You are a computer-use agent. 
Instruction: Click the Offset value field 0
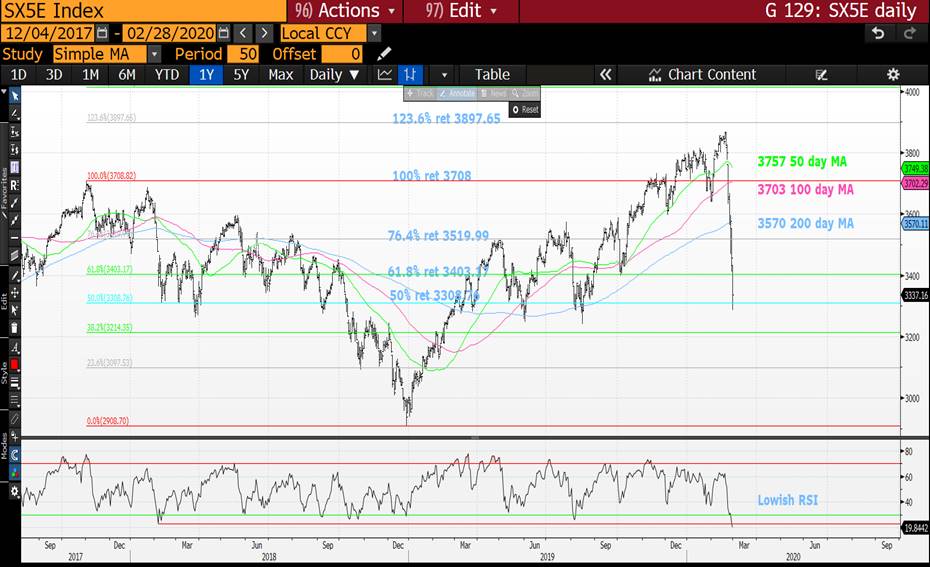pos(342,54)
